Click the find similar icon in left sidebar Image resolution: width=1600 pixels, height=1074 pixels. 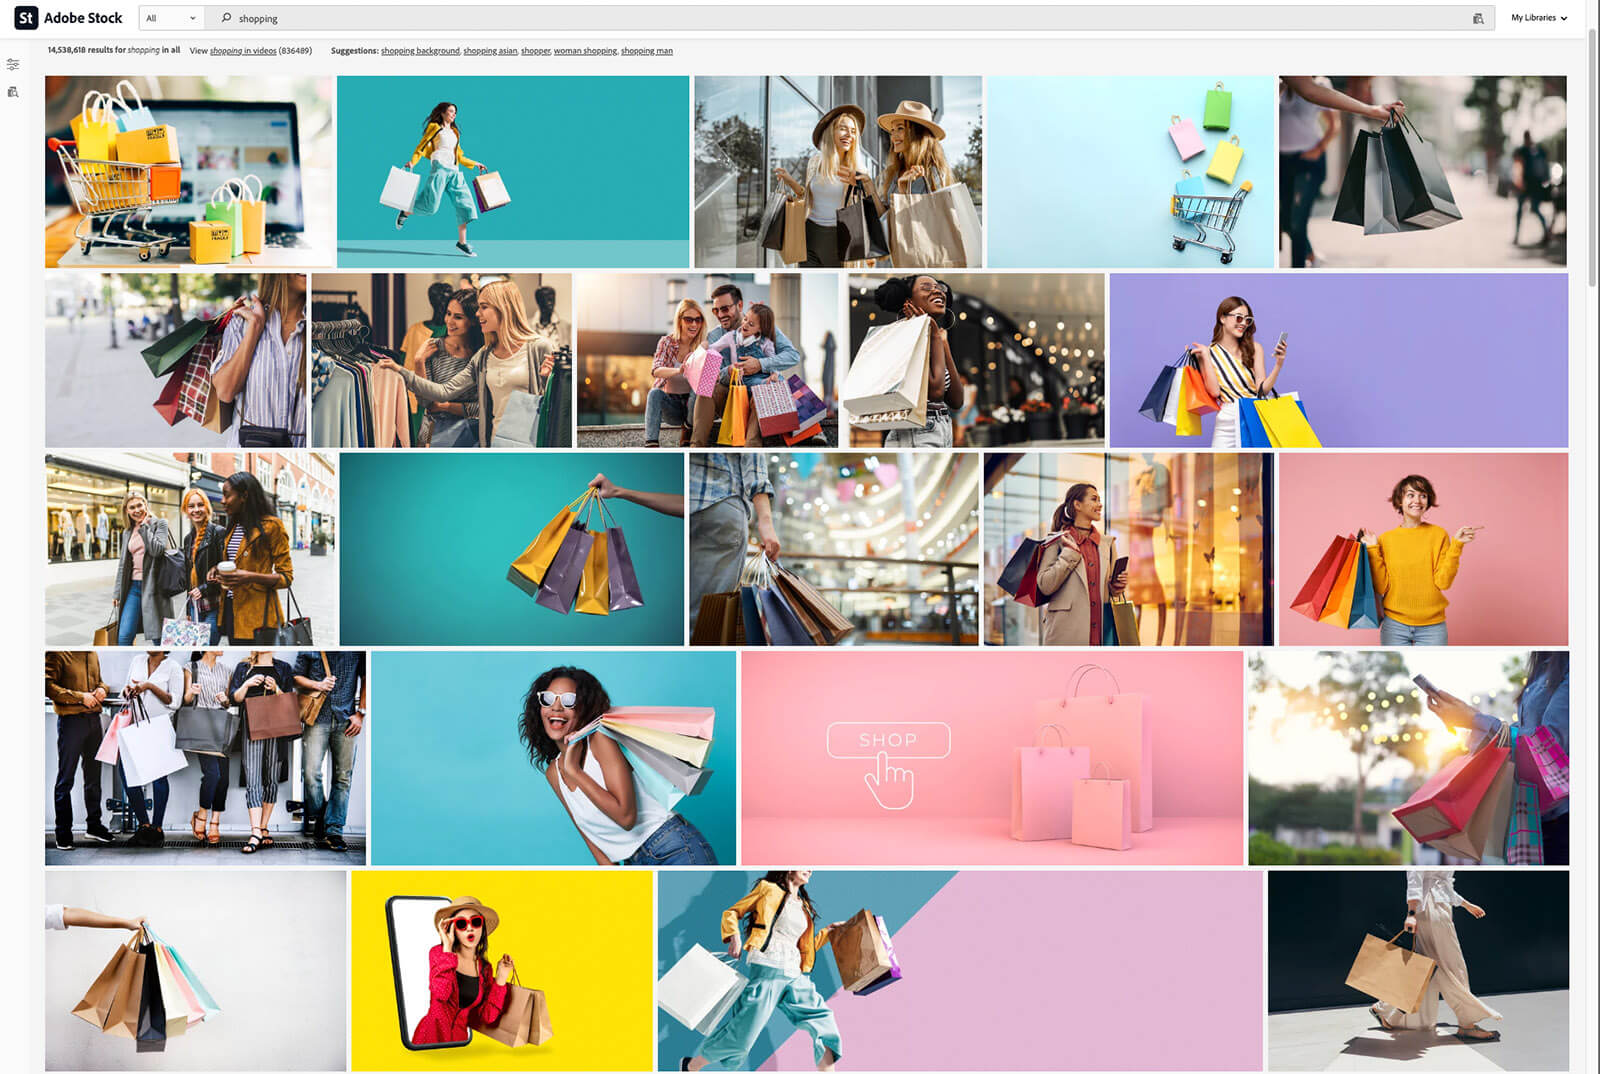pyautogui.click(x=13, y=92)
